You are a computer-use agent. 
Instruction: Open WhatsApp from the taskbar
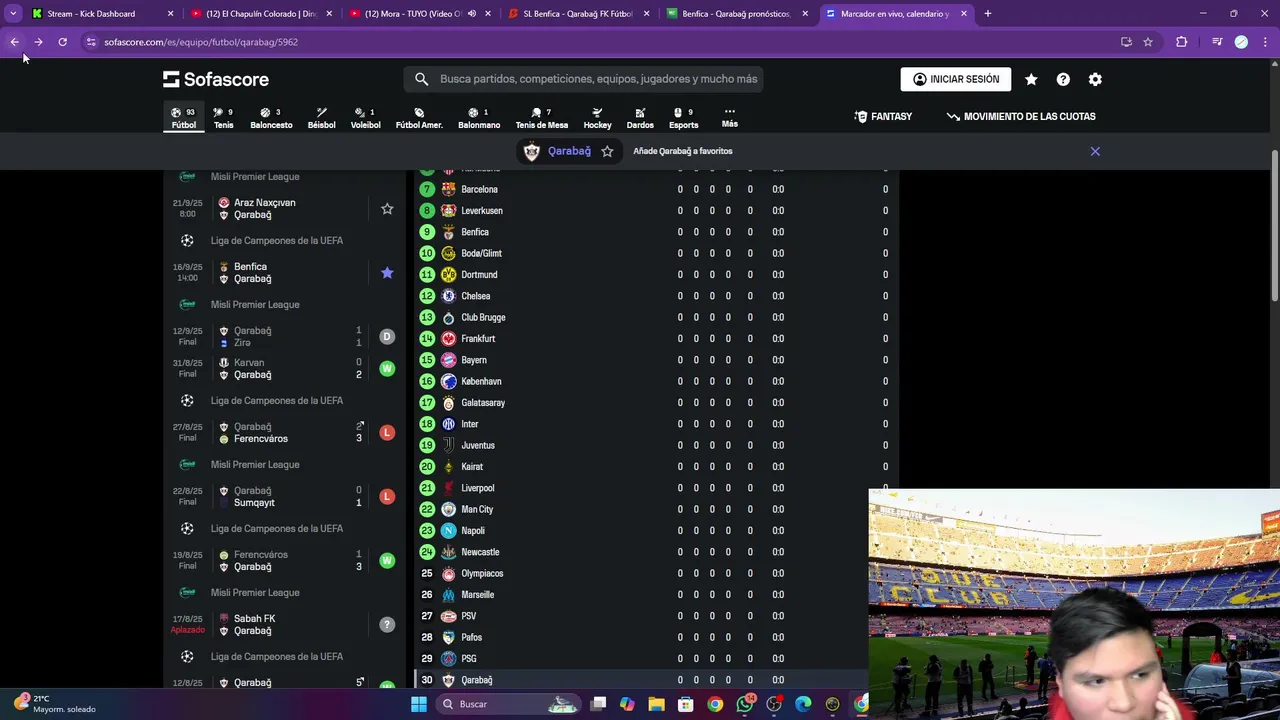tap(744, 704)
